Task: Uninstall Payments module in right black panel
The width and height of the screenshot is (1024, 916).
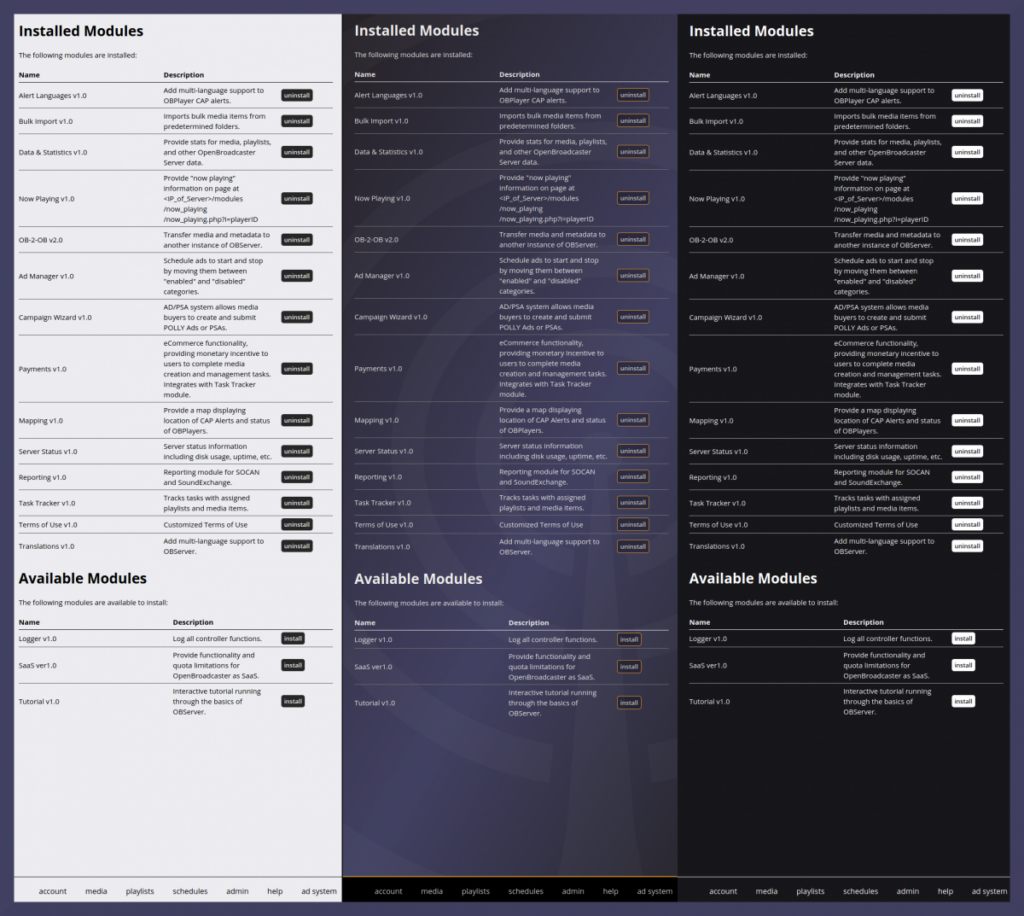Action: coord(966,369)
